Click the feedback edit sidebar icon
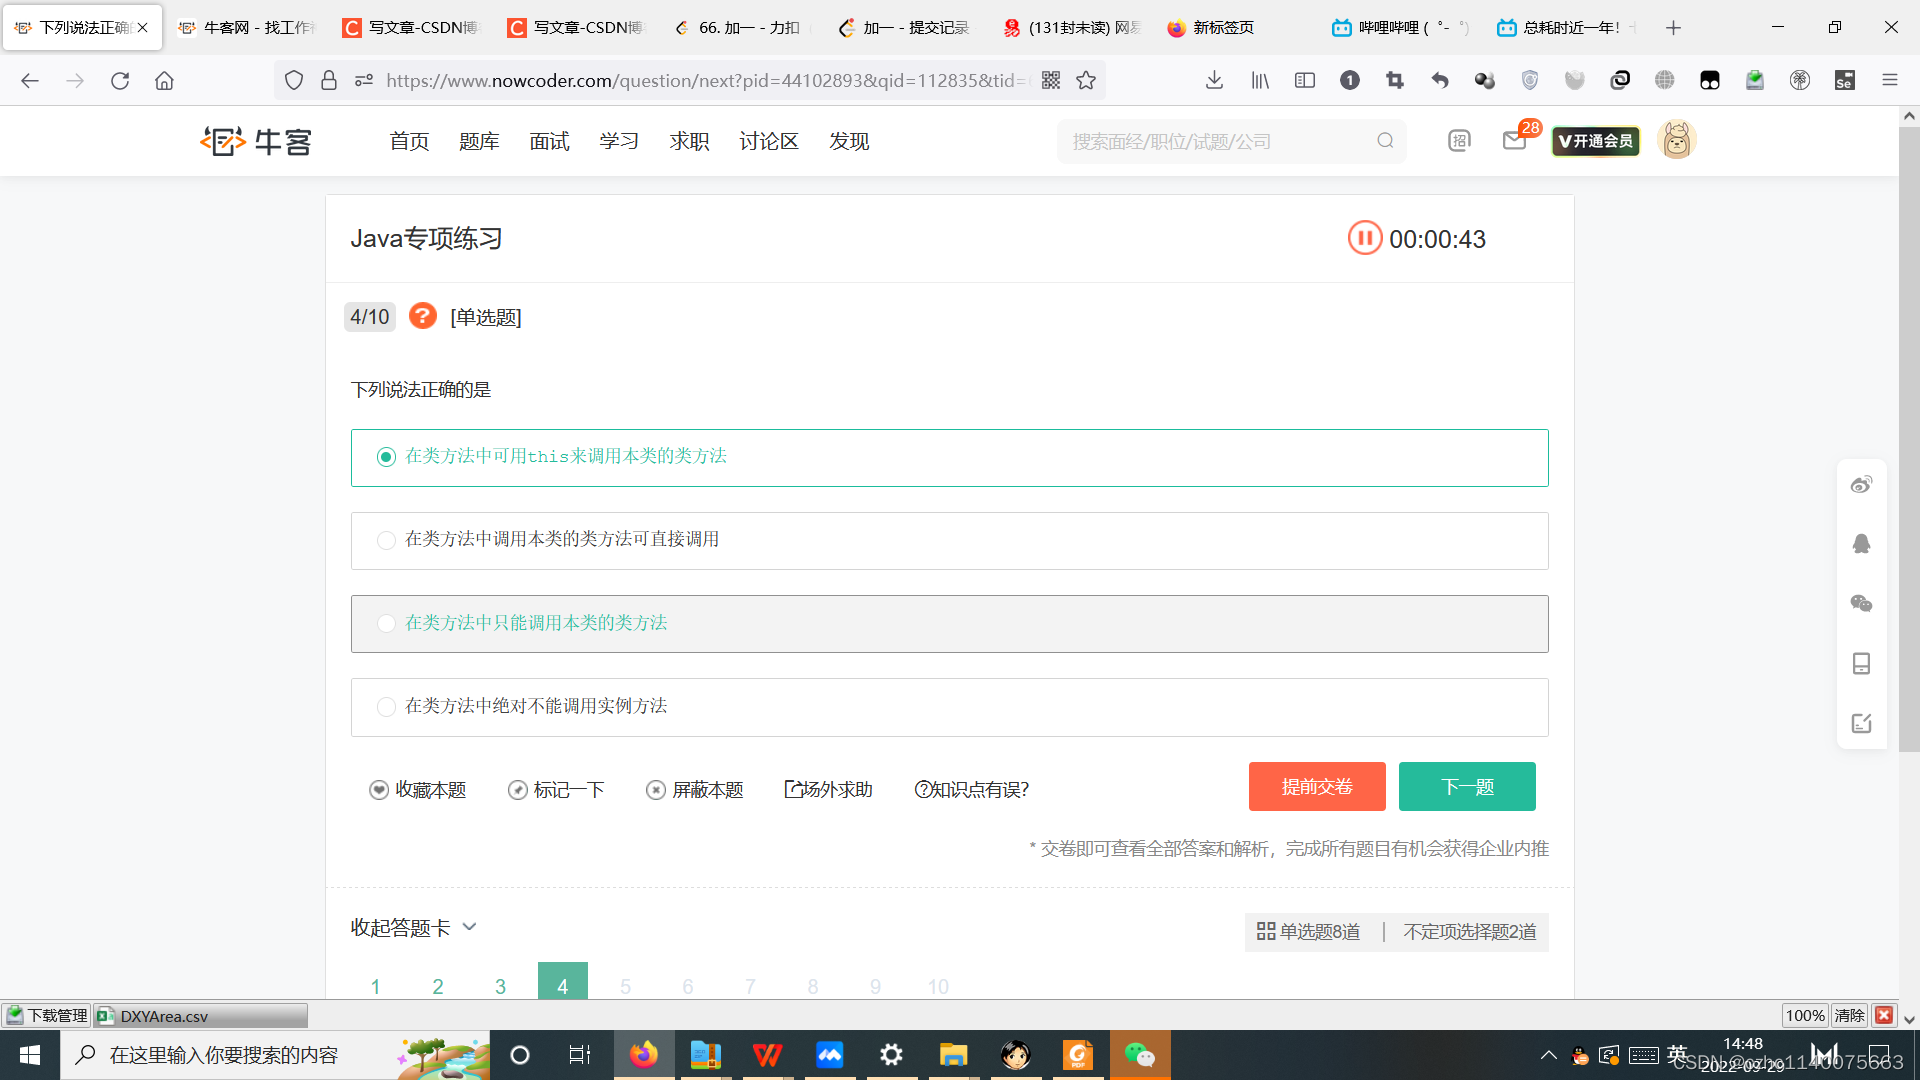1920x1080 pixels. pyautogui.click(x=1861, y=723)
